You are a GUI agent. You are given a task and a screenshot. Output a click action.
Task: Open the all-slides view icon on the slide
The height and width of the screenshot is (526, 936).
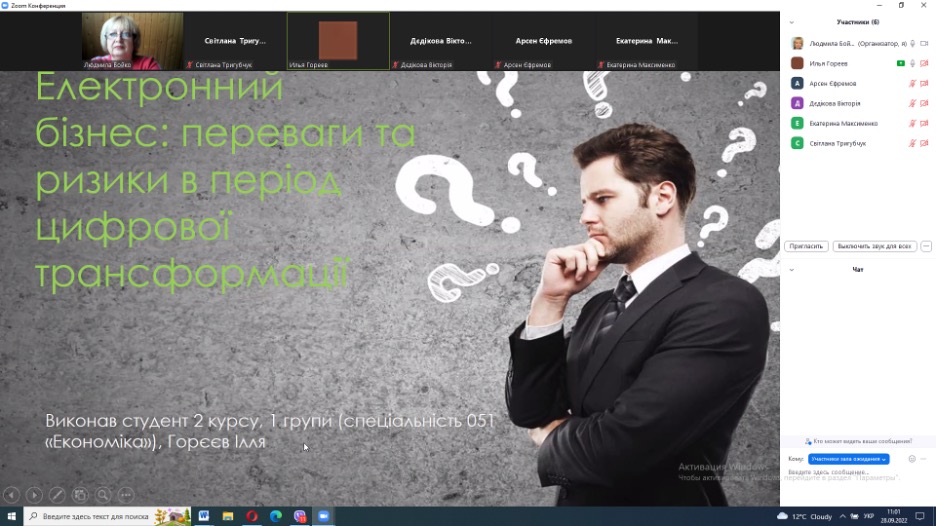tap(80, 494)
